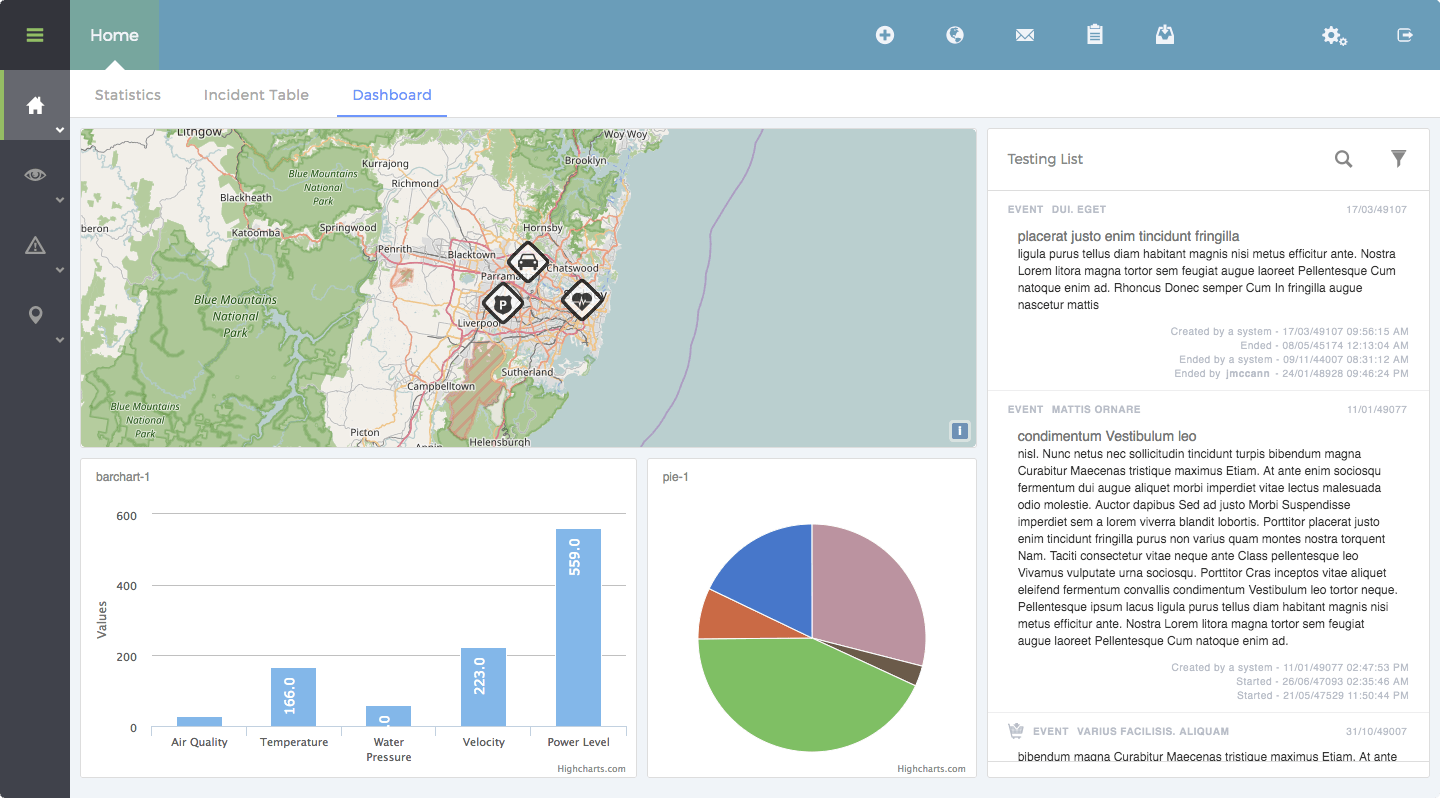Viewport: 1440px width, 798px height.
Task: Click the clipboard icon in the header
Action: pos(1095,35)
